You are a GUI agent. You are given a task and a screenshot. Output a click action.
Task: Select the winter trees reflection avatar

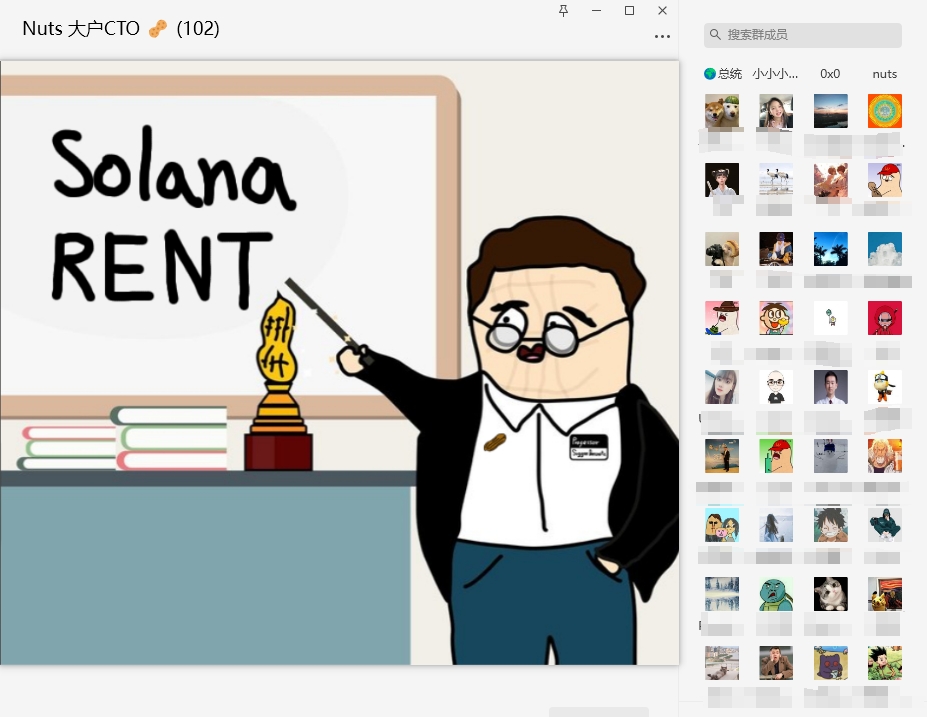click(x=722, y=594)
